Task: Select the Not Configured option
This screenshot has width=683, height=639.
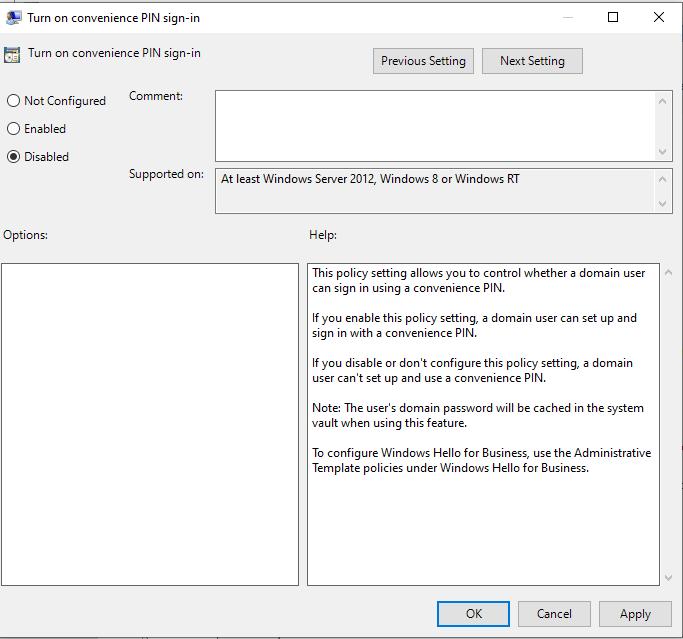Action: (14, 101)
